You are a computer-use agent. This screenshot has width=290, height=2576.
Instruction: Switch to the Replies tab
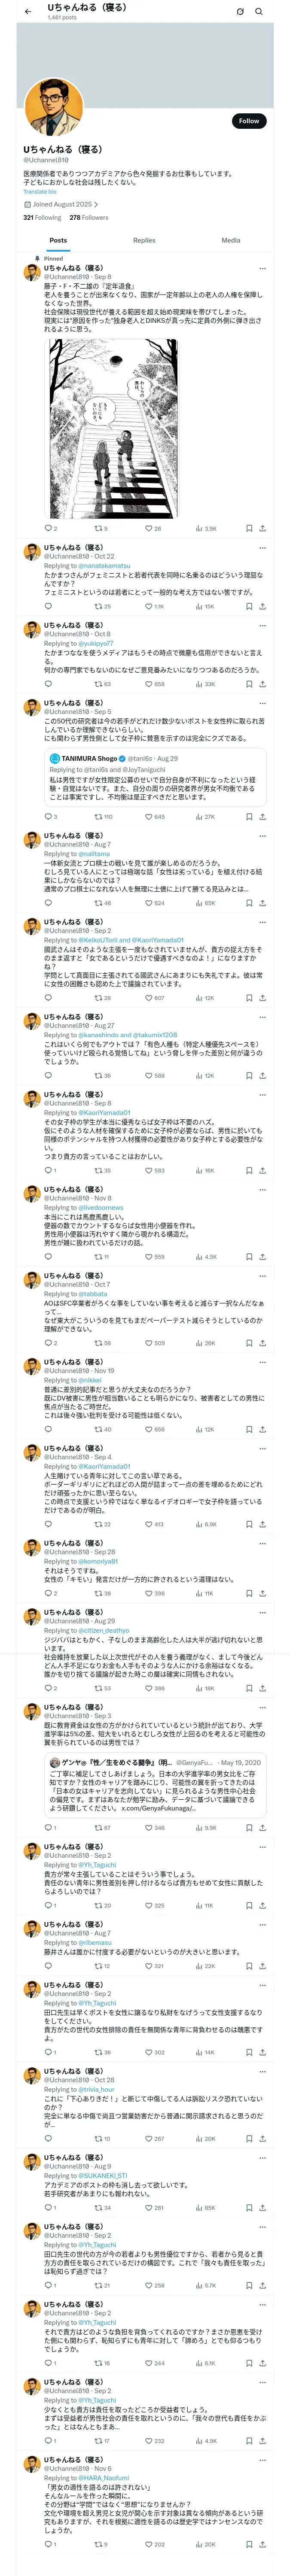(144, 240)
